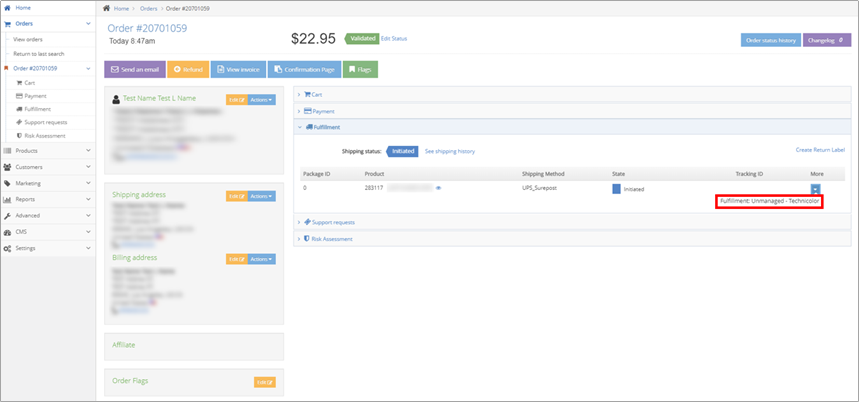Click the Refund button
The width and height of the screenshot is (859, 402).
coord(187,70)
